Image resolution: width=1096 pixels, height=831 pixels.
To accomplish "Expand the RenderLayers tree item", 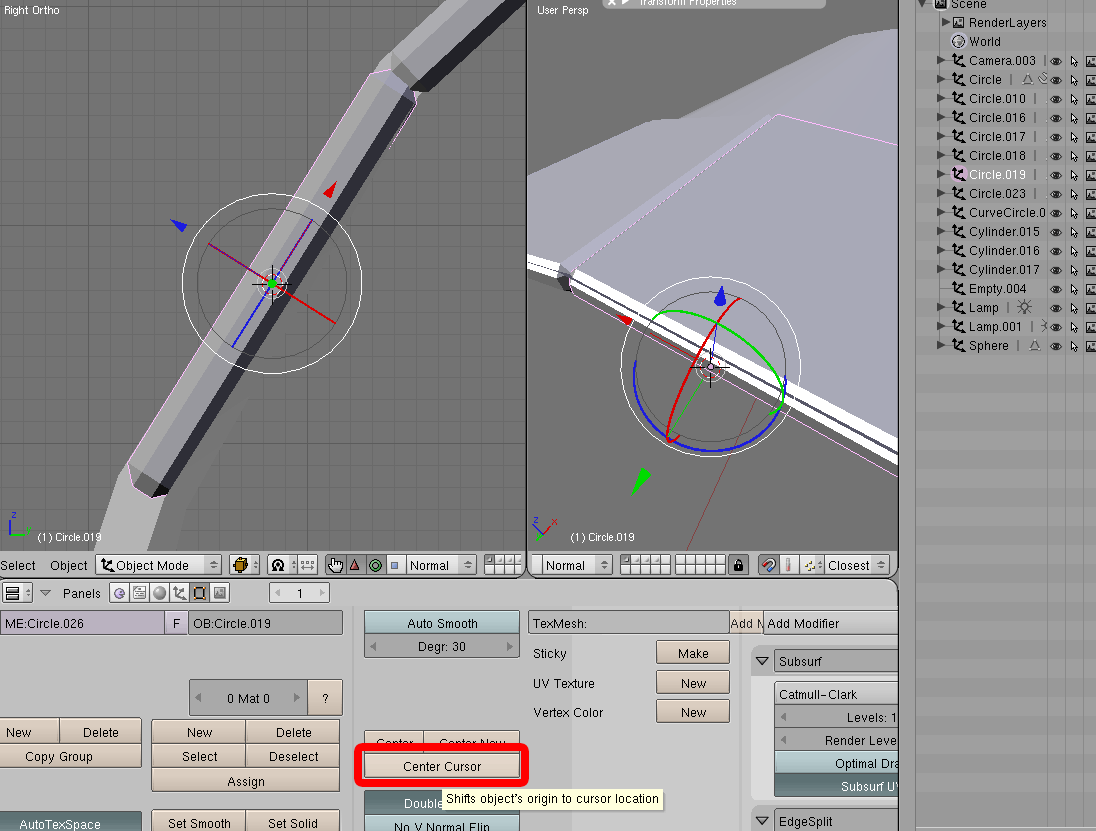I will click(945, 22).
